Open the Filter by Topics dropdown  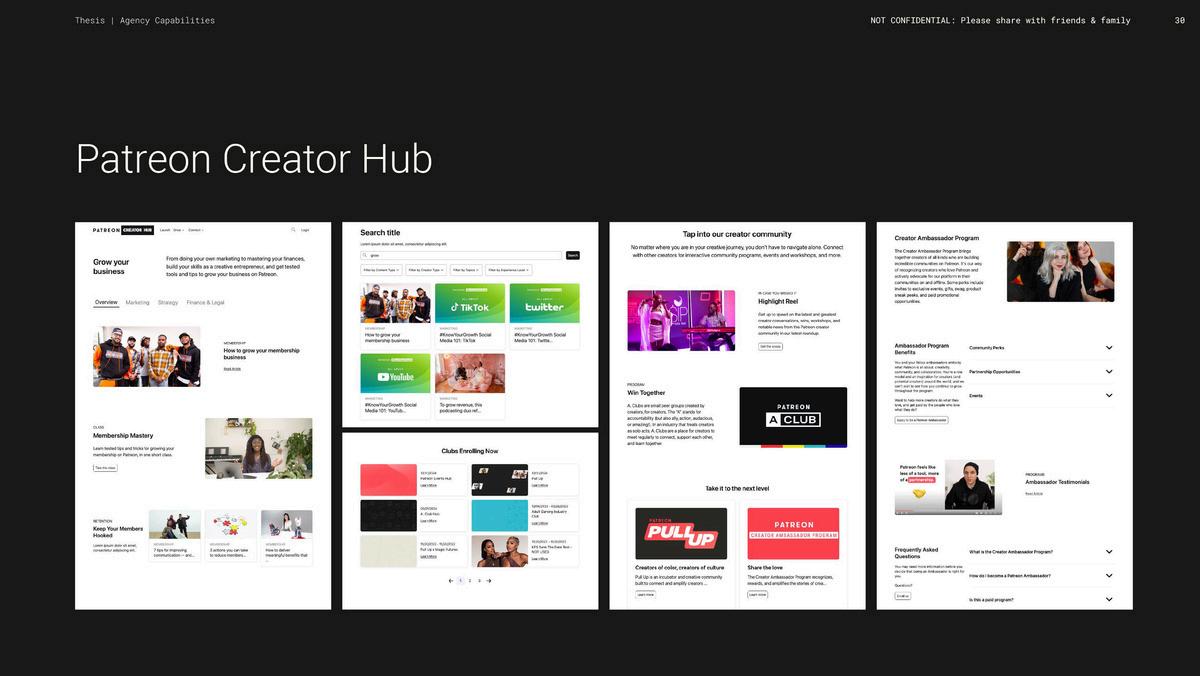click(x=466, y=270)
